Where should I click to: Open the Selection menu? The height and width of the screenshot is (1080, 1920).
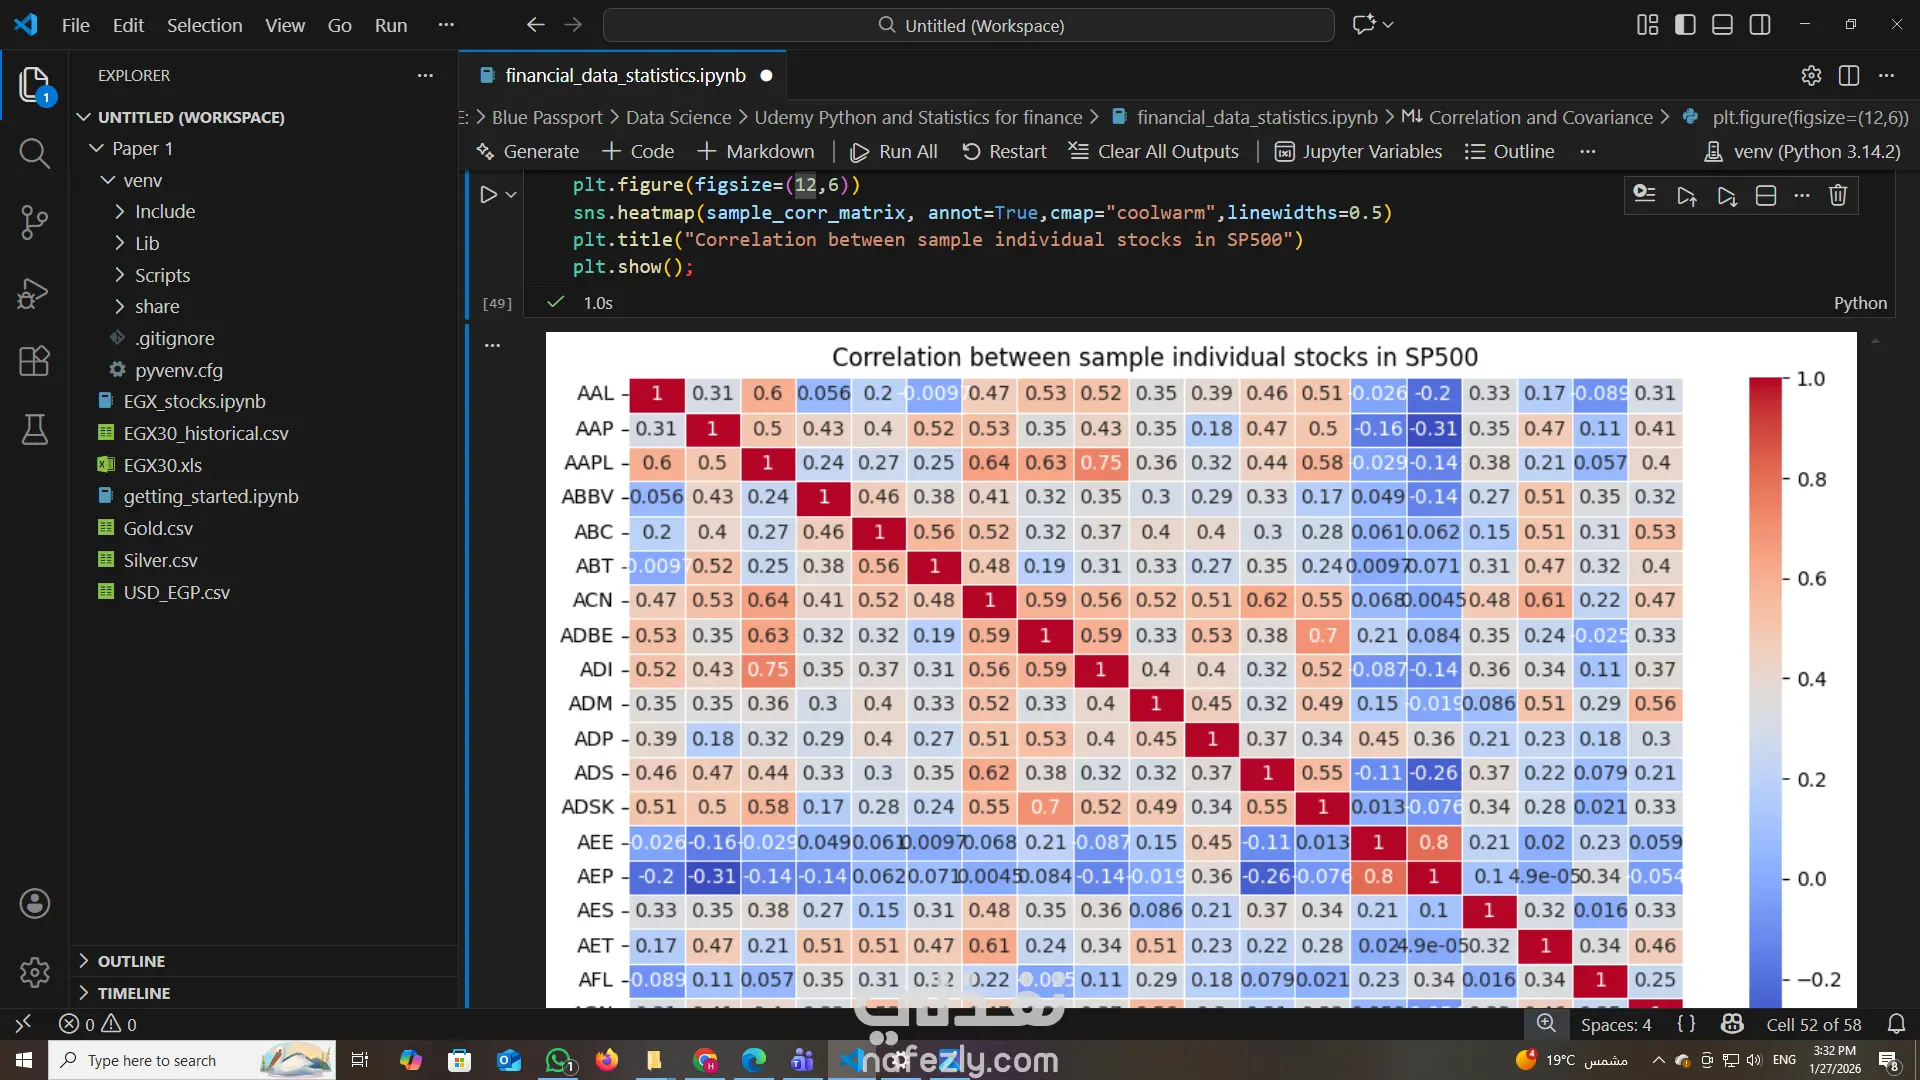pos(204,25)
